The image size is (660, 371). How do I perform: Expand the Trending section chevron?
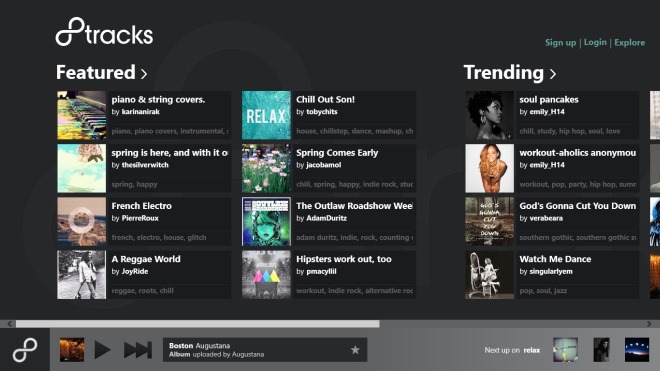(x=553, y=74)
